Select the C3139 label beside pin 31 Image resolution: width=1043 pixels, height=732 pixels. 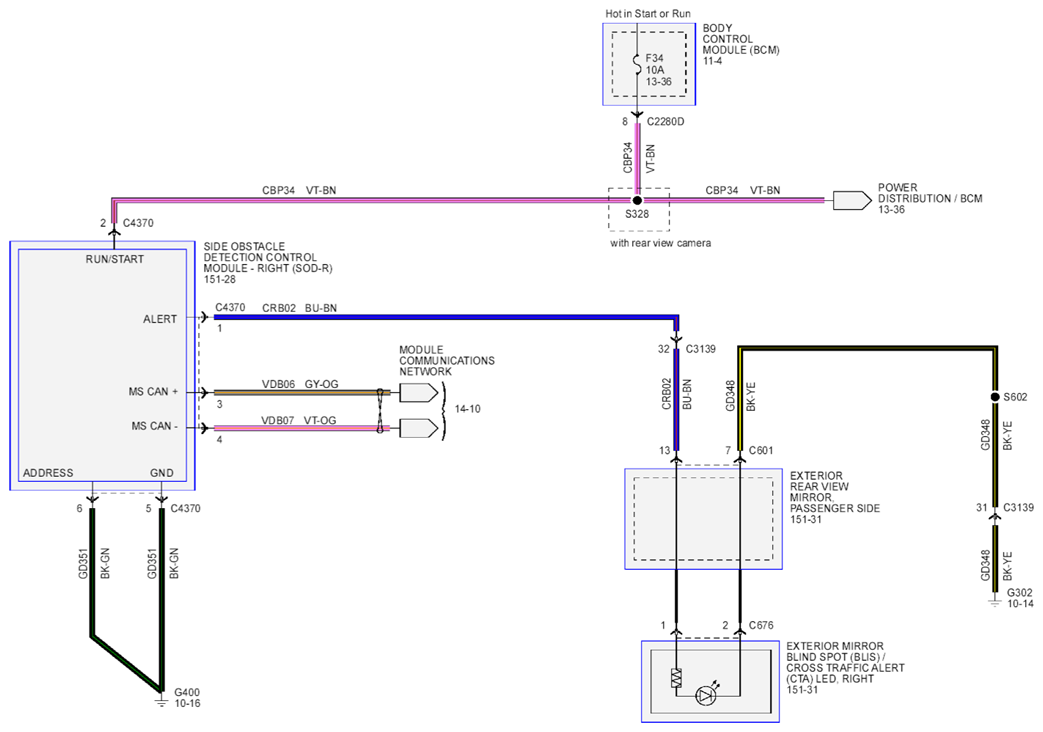pyautogui.click(x=1018, y=507)
